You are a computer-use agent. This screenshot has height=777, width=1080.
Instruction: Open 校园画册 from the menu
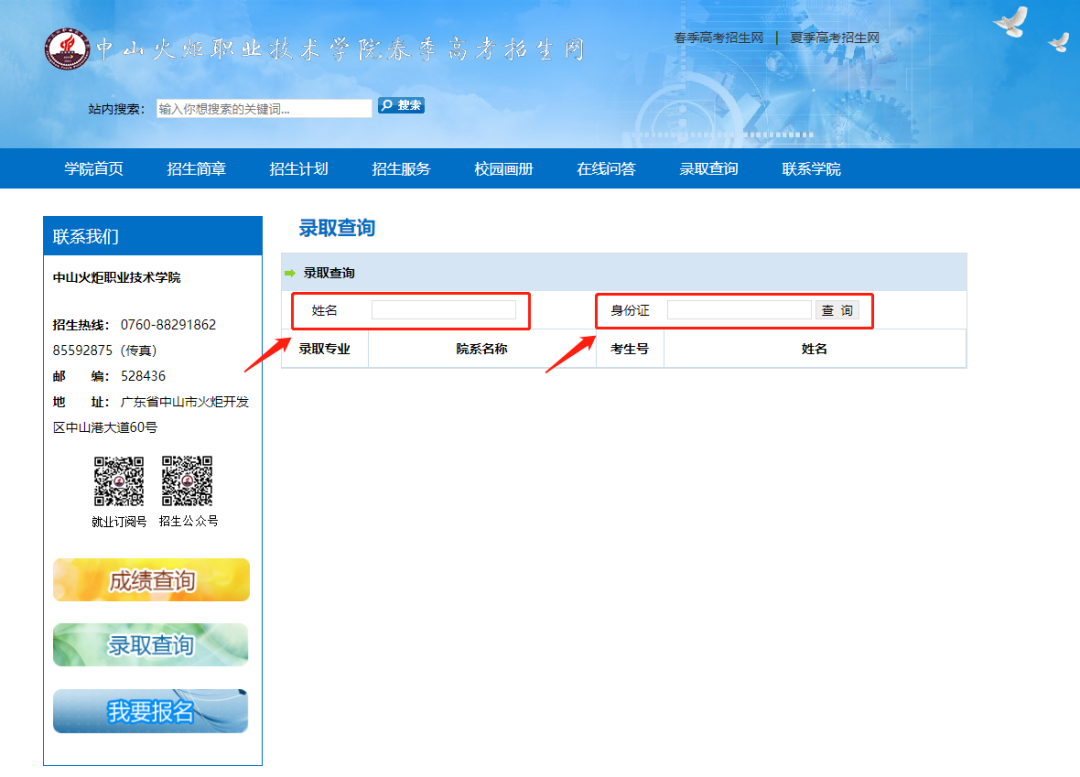[x=502, y=168]
